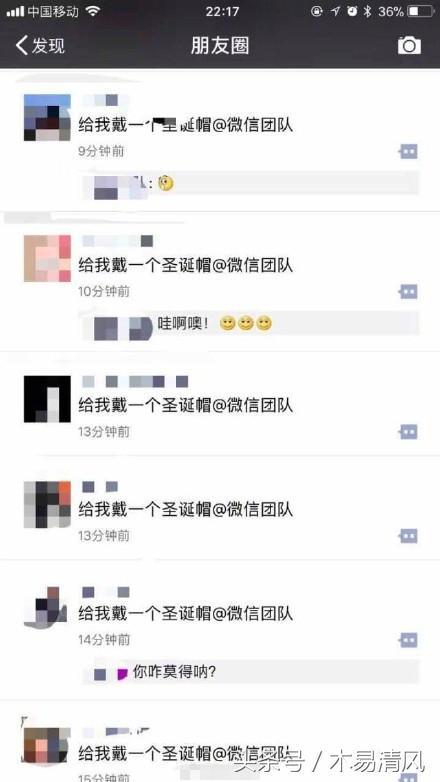Viewport: 440px width, 782px height.
Task: Tap the blurred avatar of the 9分钟前 post
Action: (47, 118)
